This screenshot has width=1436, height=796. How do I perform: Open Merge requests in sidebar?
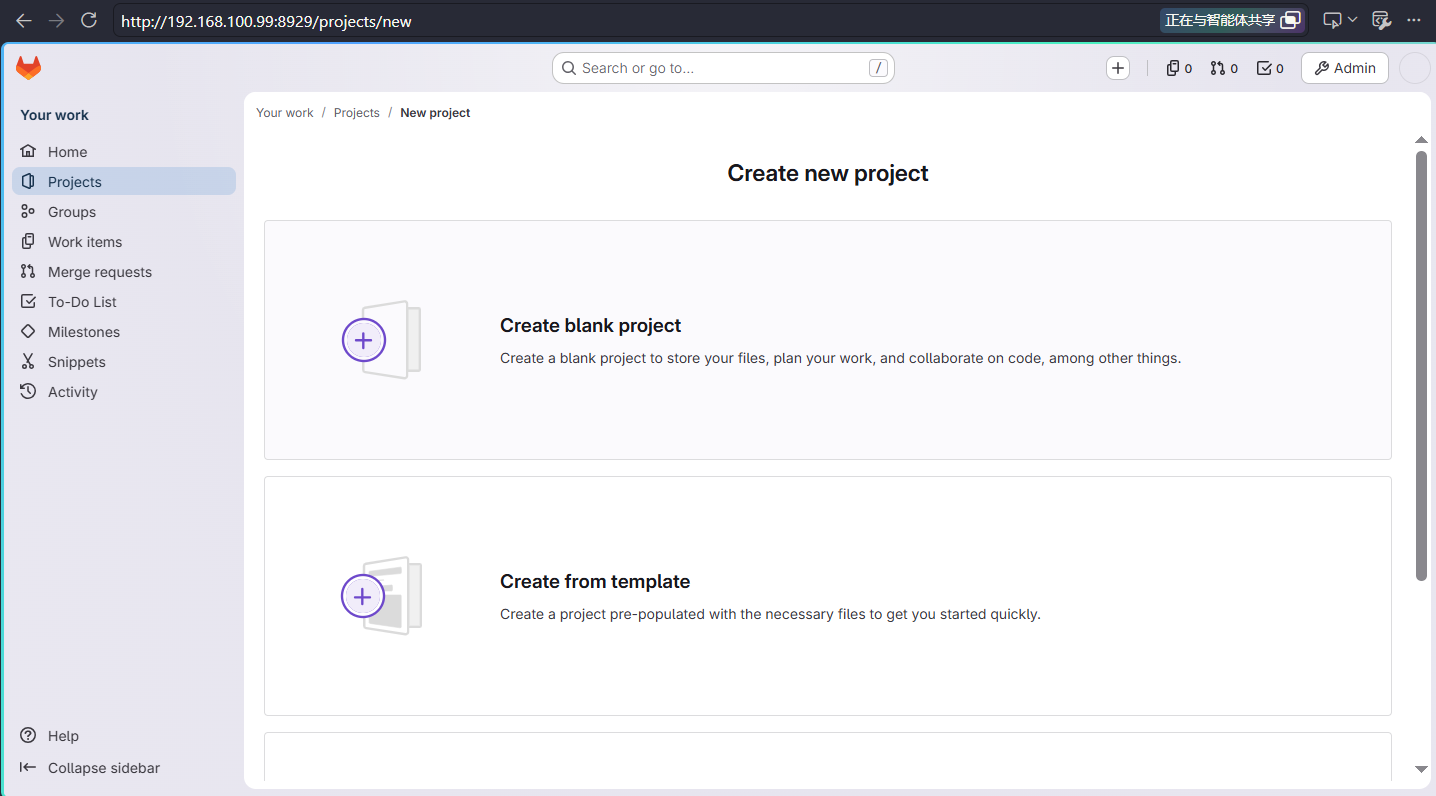[124, 272]
